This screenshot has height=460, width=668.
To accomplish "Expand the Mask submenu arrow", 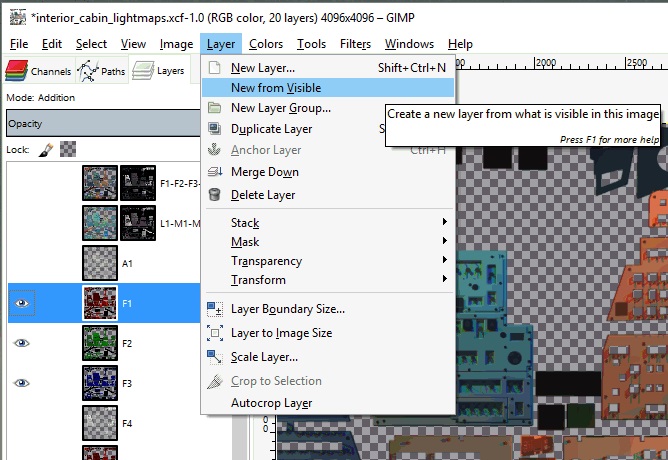I will tap(444, 241).
